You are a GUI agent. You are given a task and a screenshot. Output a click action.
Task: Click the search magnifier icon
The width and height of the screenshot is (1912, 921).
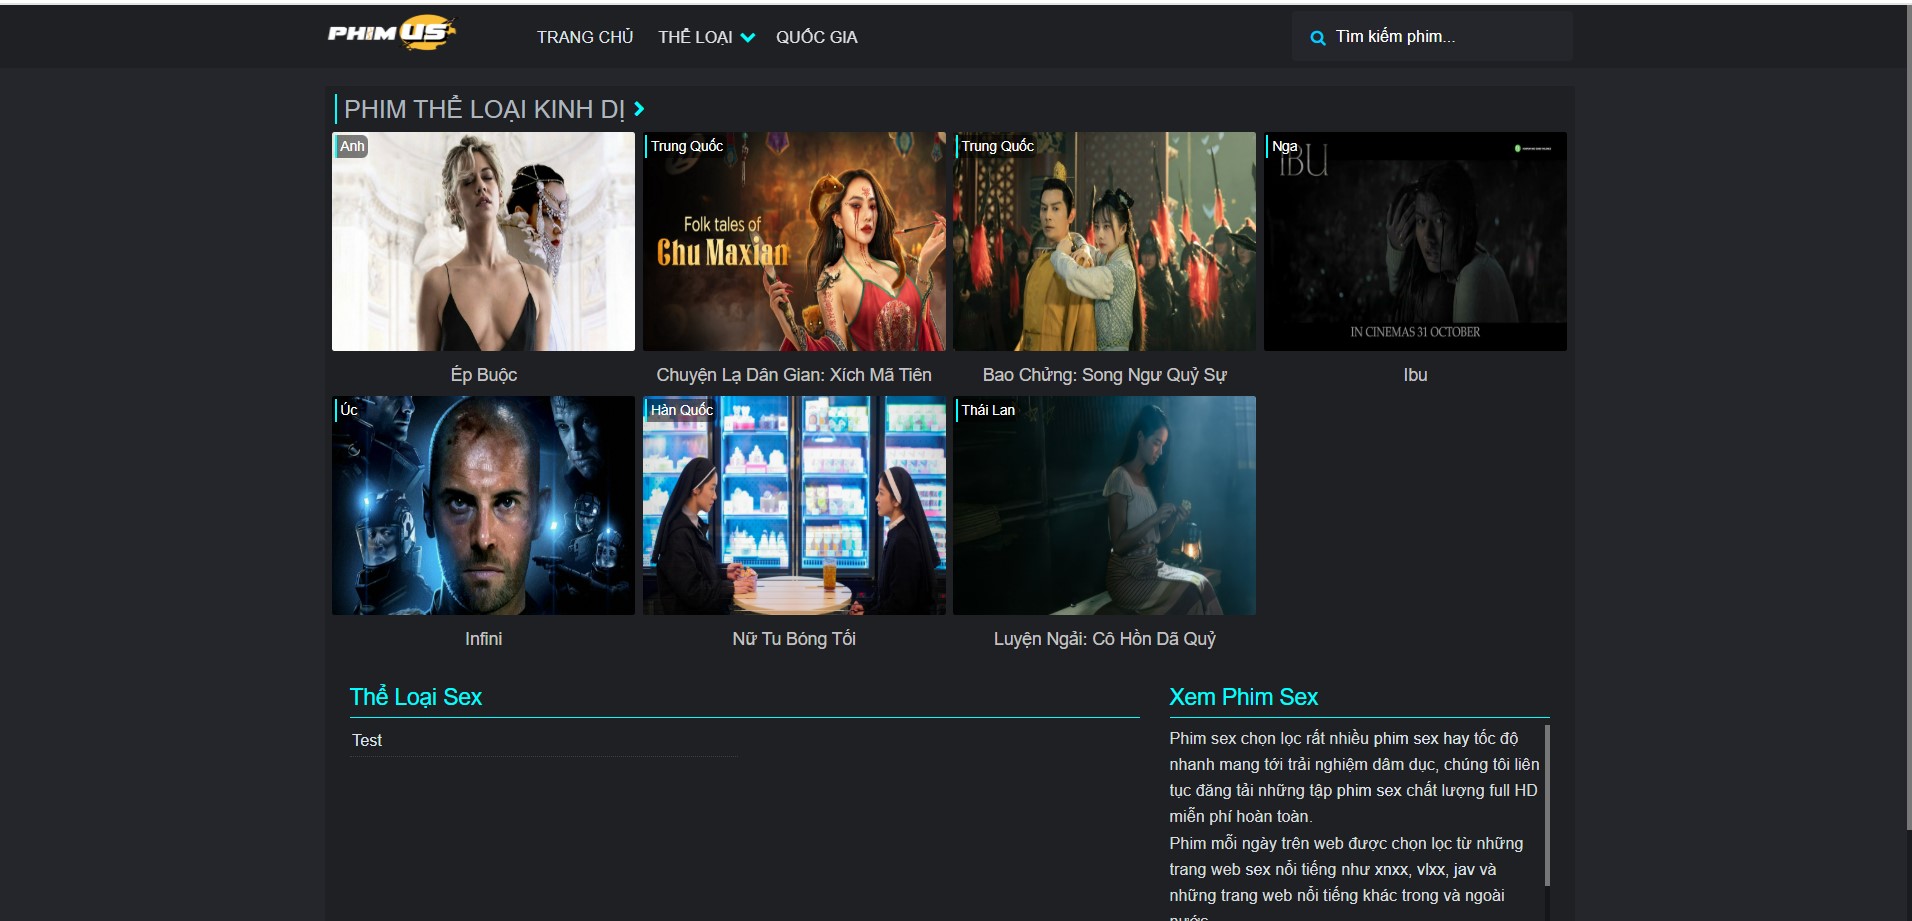1317,38
